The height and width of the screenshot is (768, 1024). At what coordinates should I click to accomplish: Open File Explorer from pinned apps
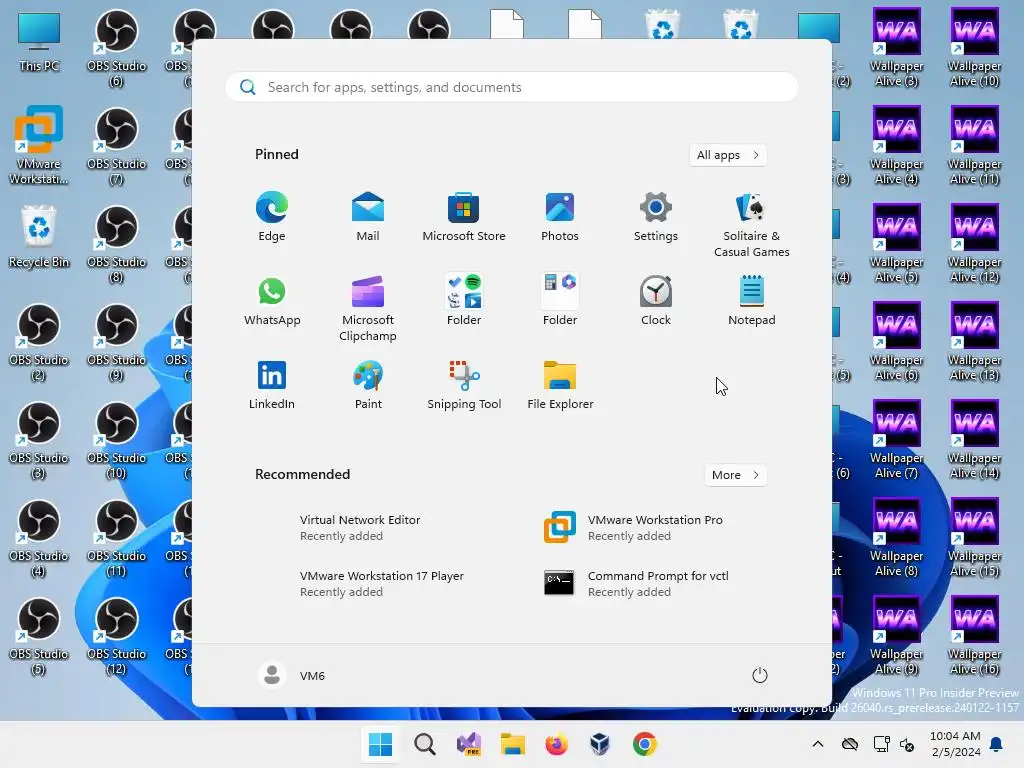[560, 385]
